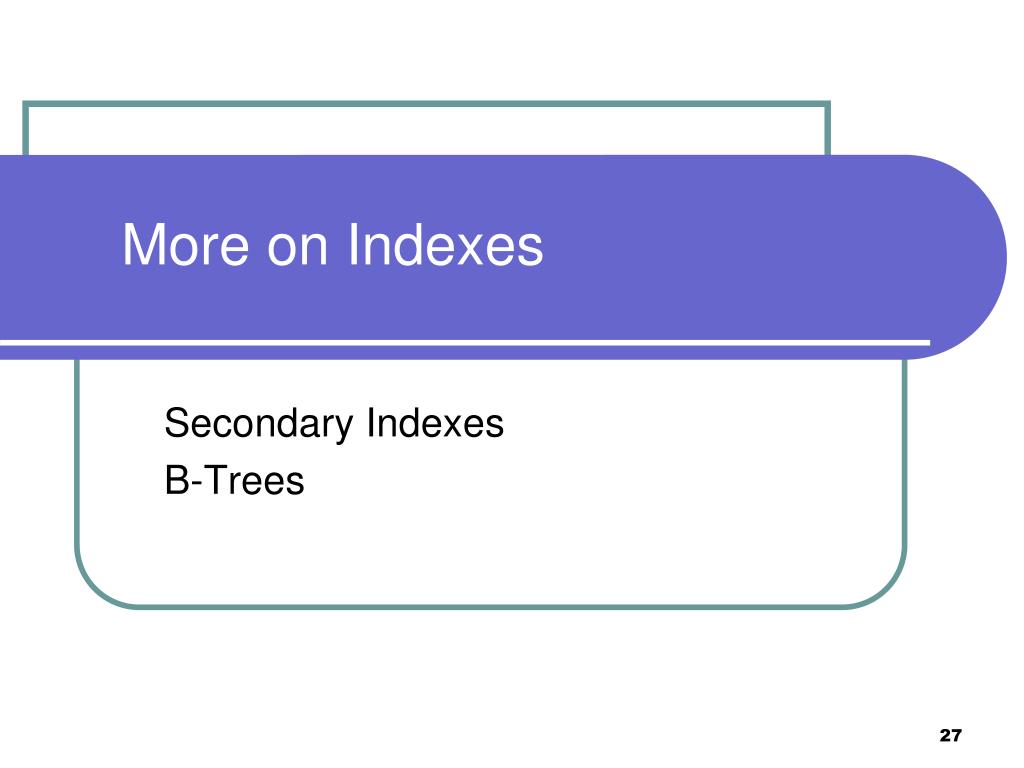Click the word 'Indexes' in the white title

tap(445, 245)
